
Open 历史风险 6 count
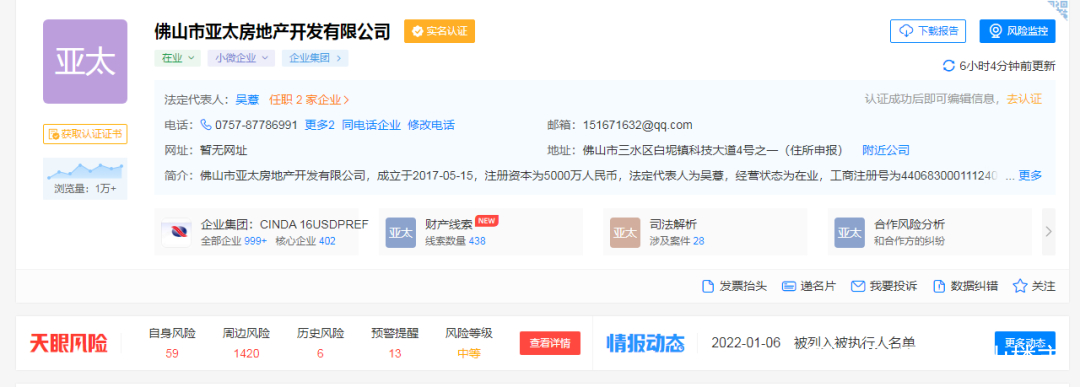click(x=320, y=354)
